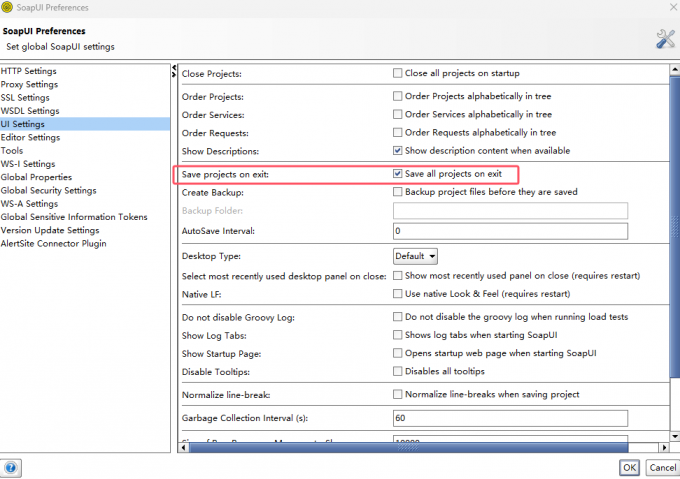Enable Disables all tooltips checkbox
The image size is (680, 479).
point(397,371)
